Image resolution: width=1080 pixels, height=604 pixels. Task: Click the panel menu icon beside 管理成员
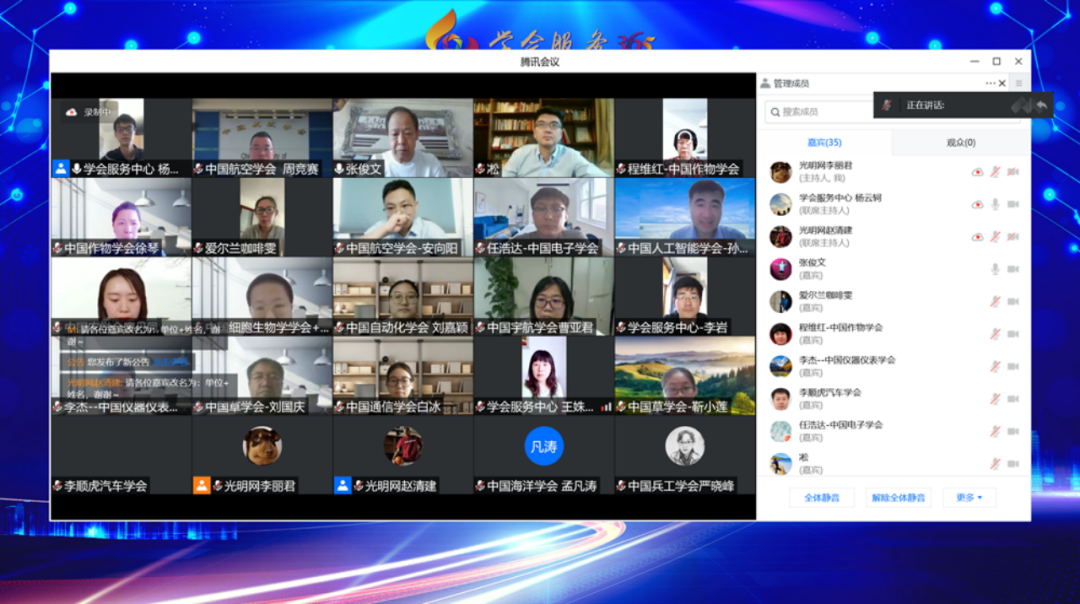(x=1019, y=83)
